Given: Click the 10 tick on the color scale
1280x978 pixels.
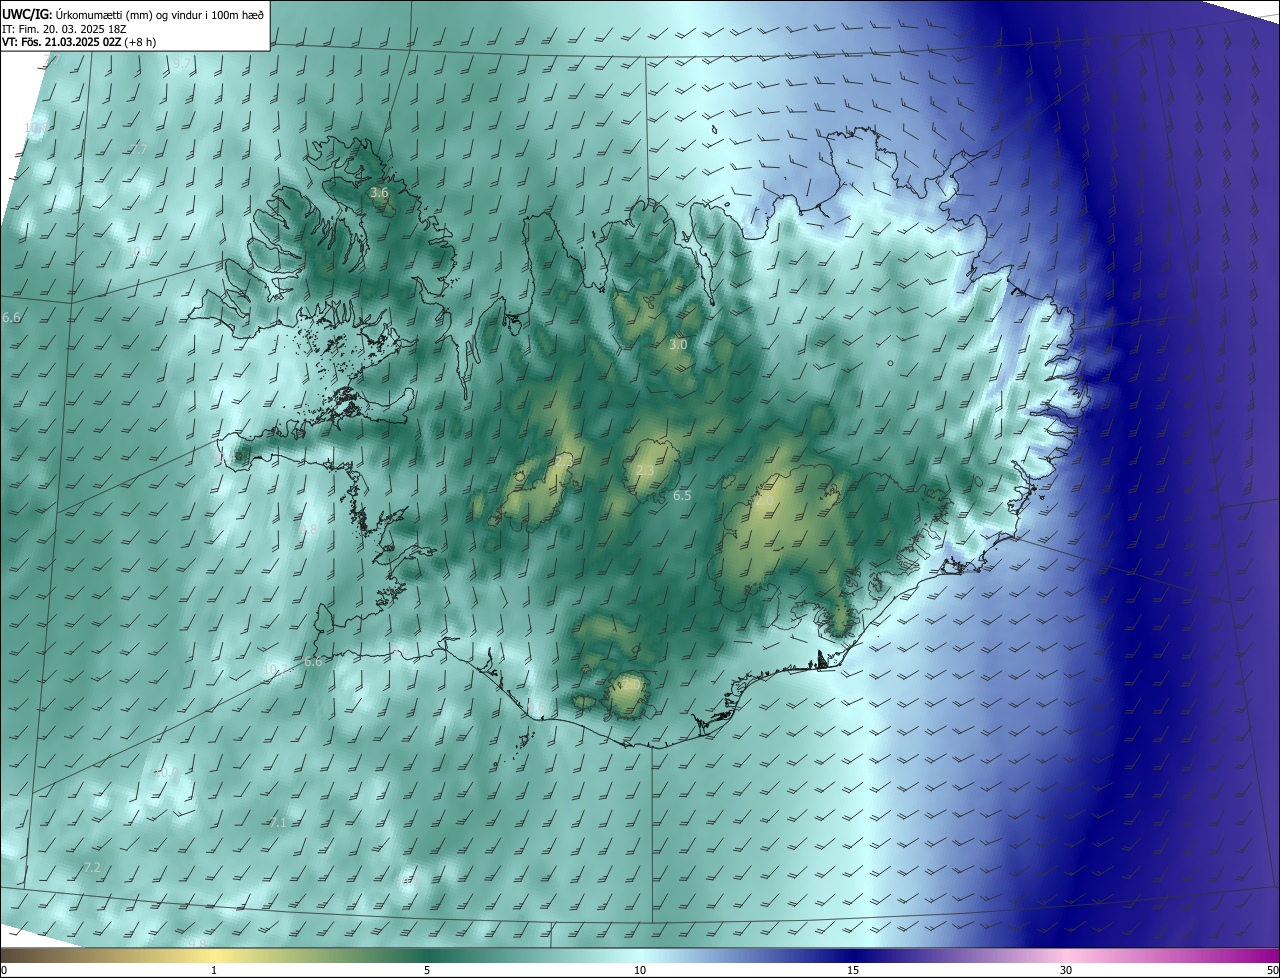Looking at the screenshot, I should (x=640, y=970).
